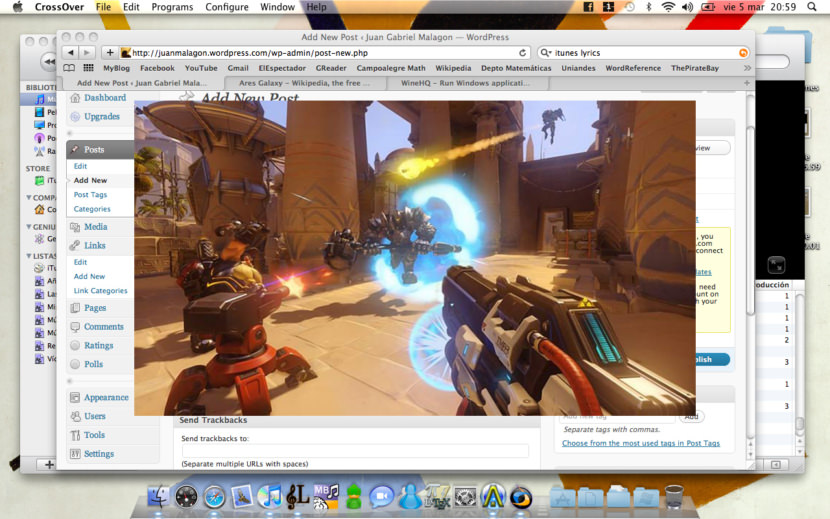Open the Top Sites grid icon
The height and width of the screenshot is (519, 830).
click(x=89, y=68)
